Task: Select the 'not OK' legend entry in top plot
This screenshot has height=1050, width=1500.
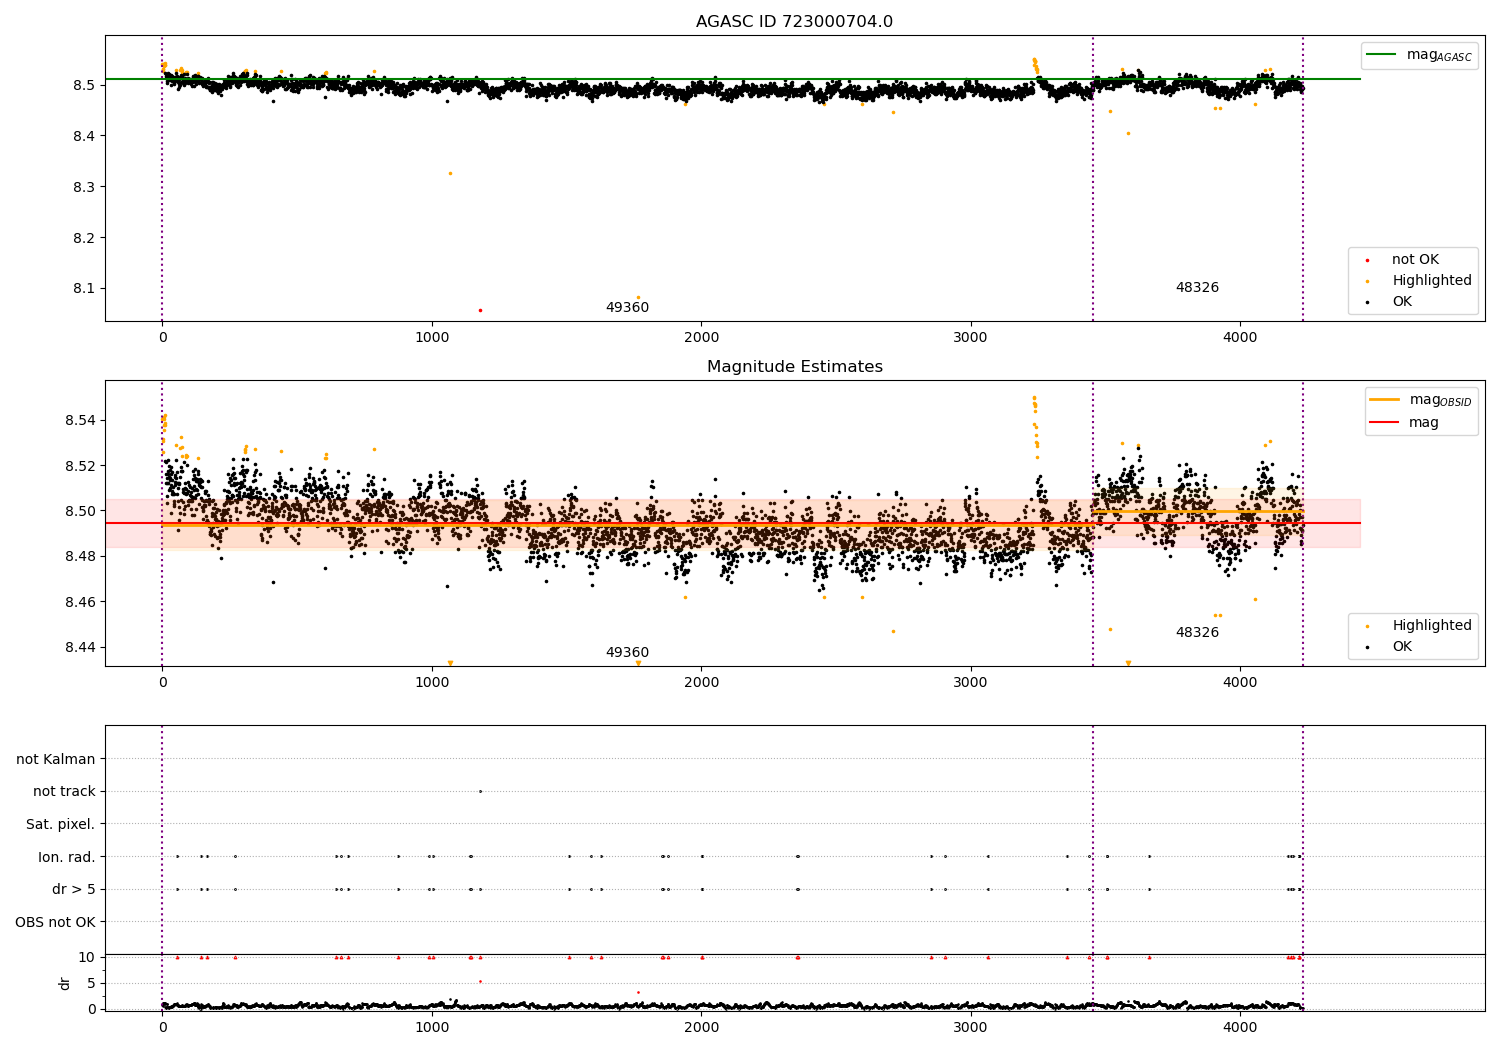Action: pyautogui.click(x=1402, y=260)
